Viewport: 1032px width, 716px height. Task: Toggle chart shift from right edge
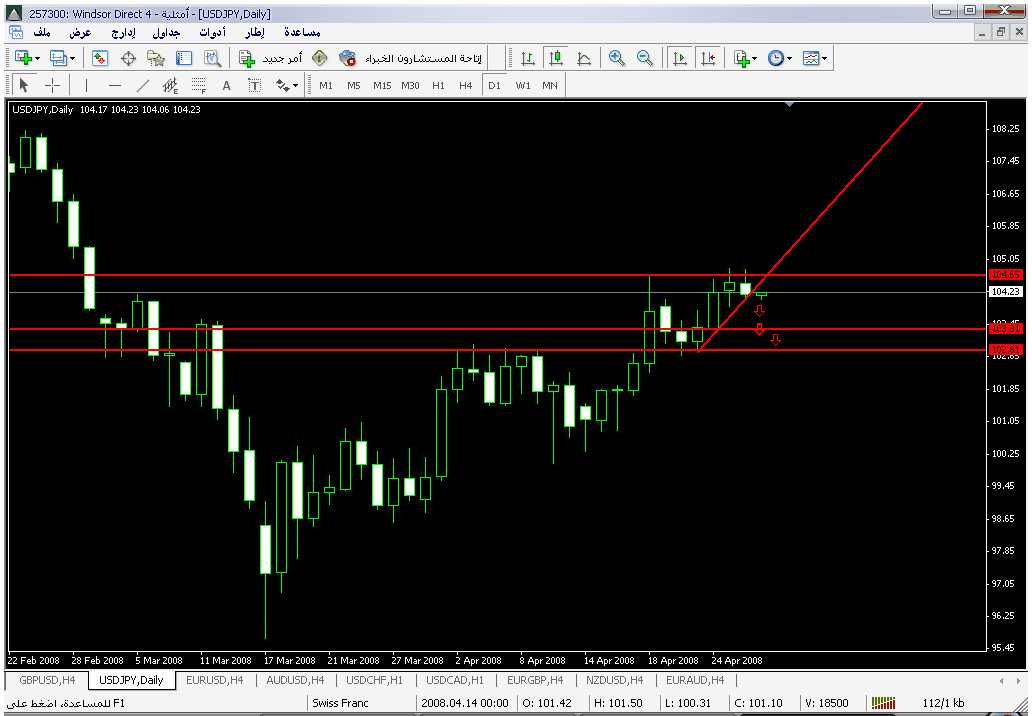tap(708, 59)
